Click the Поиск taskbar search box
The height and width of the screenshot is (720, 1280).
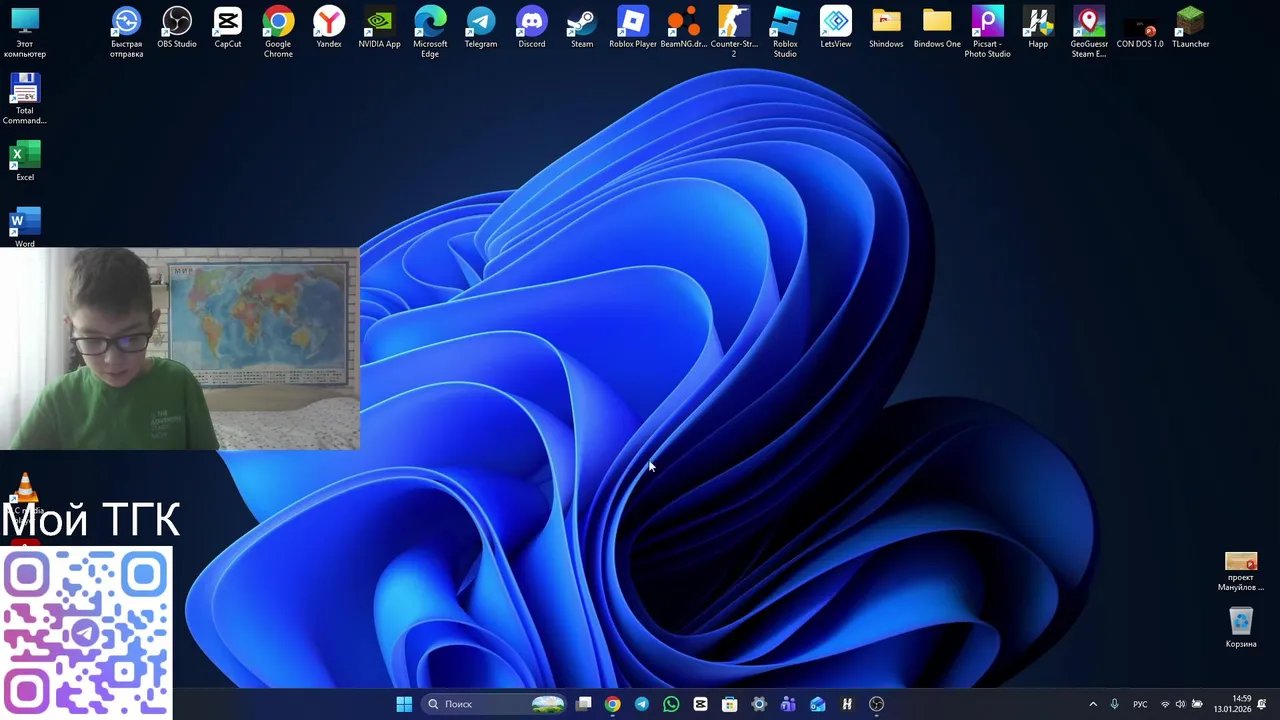(x=495, y=704)
